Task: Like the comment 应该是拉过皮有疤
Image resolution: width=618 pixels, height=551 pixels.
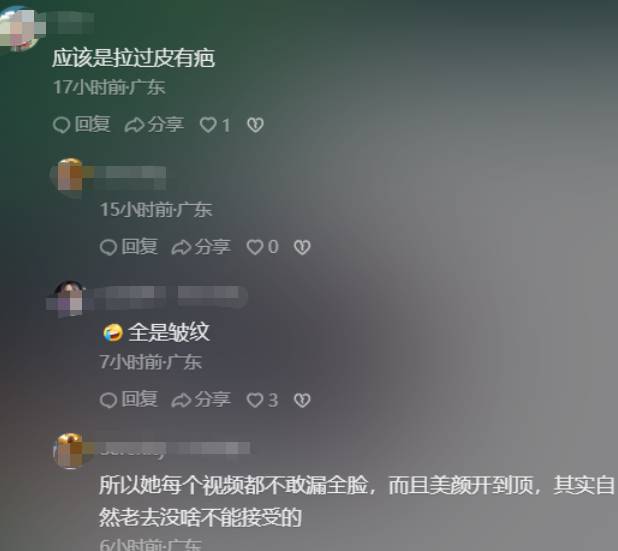Action: [x=215, y=125]
